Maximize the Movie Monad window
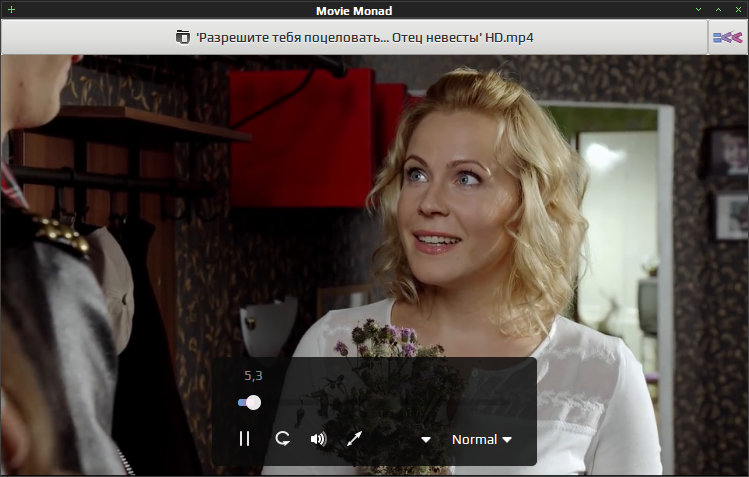 point(718,10)
